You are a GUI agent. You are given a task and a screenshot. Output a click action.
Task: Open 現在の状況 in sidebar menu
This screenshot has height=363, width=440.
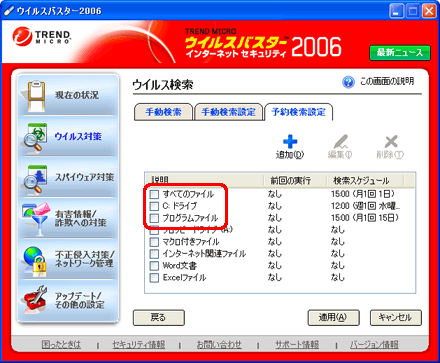pyautogui.click(x=68, y=95)
